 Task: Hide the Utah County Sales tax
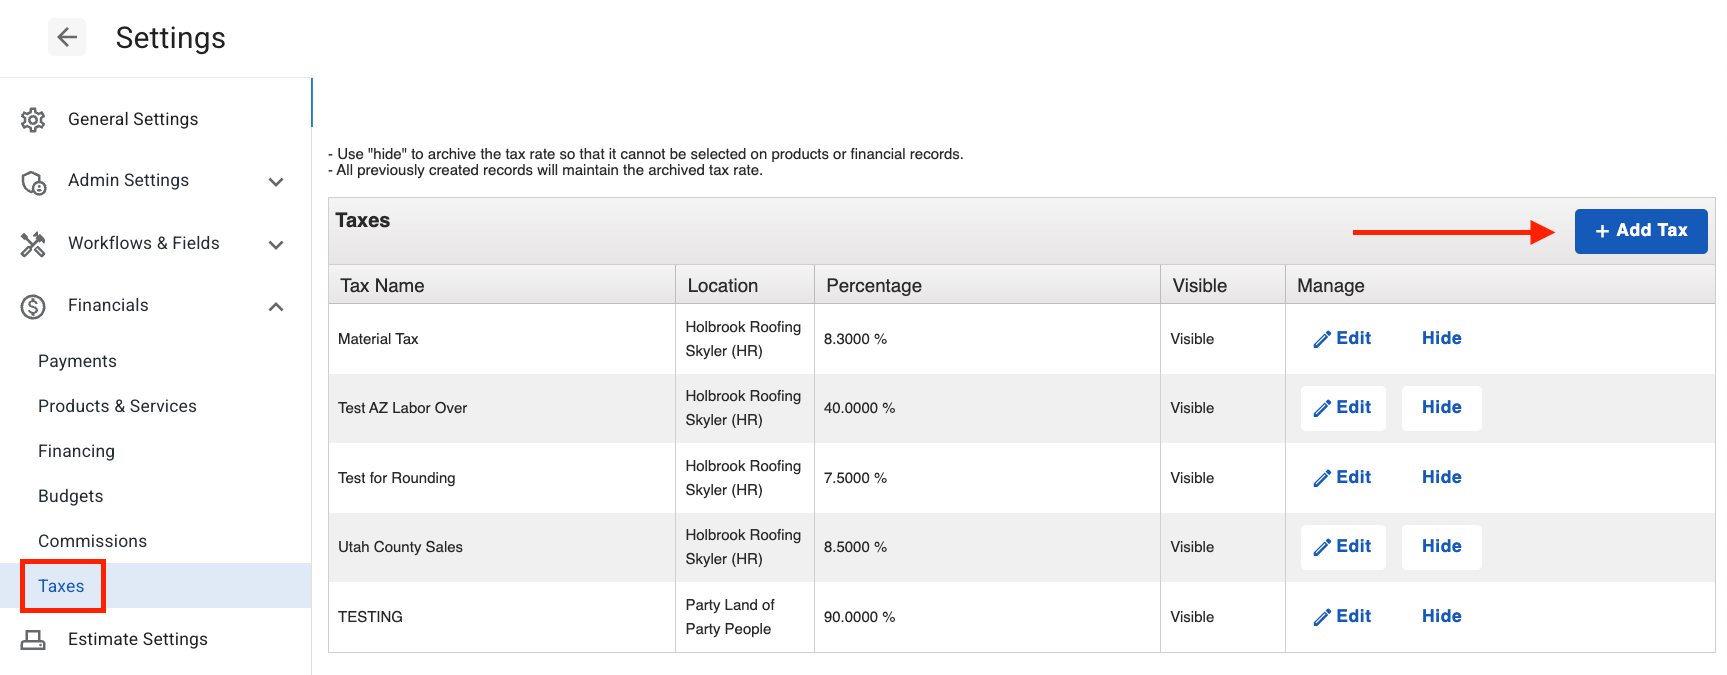1441,547
